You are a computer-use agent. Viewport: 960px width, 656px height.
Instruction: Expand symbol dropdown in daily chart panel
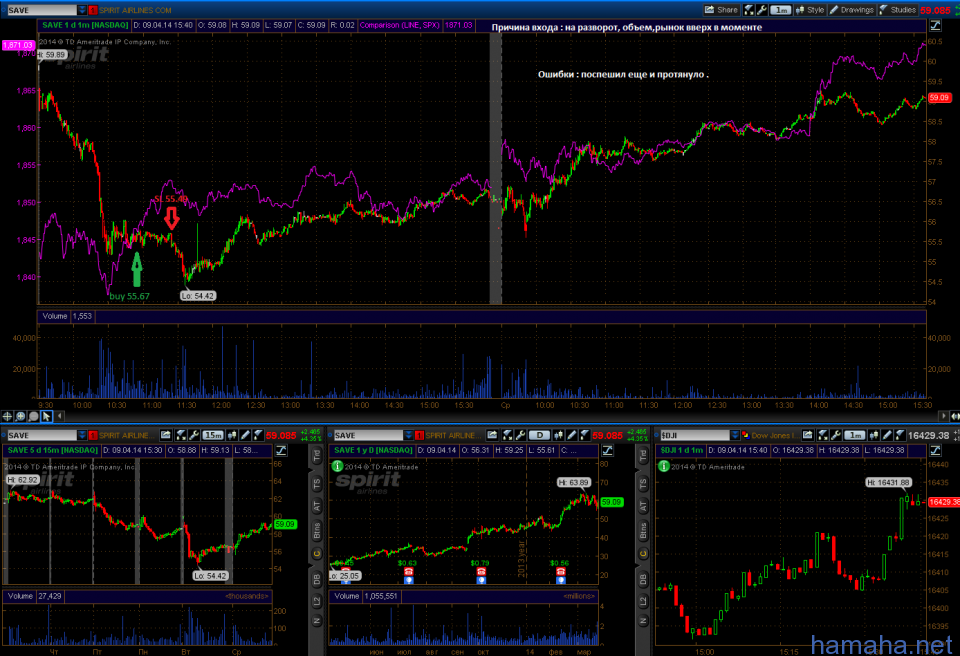(409, 435)
